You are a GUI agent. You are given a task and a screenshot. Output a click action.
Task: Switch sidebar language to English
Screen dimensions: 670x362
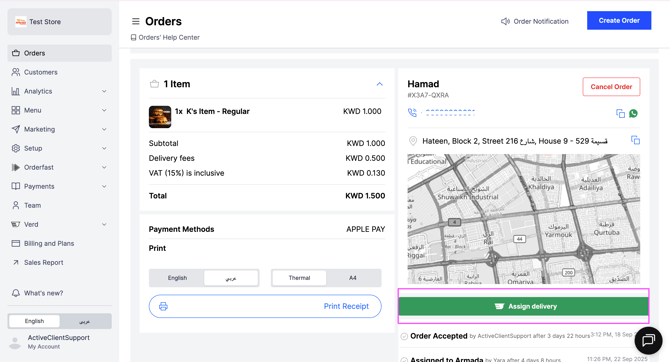coord(34,321)
